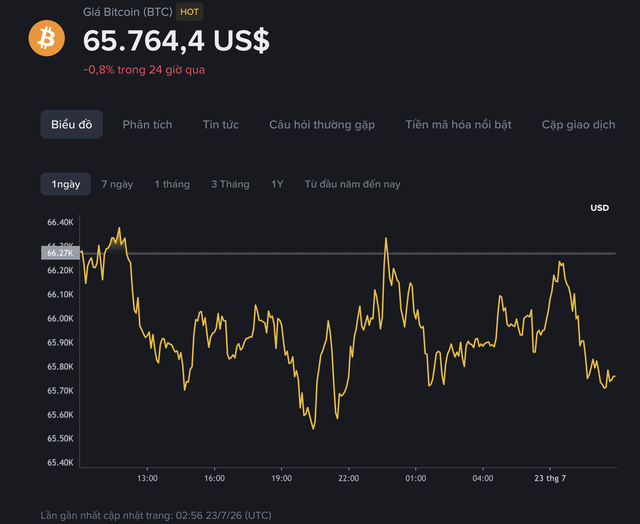Click the 23 thg 7 date label
The width and height of the screenshot is (640, 524).
(x=550, y=478)
